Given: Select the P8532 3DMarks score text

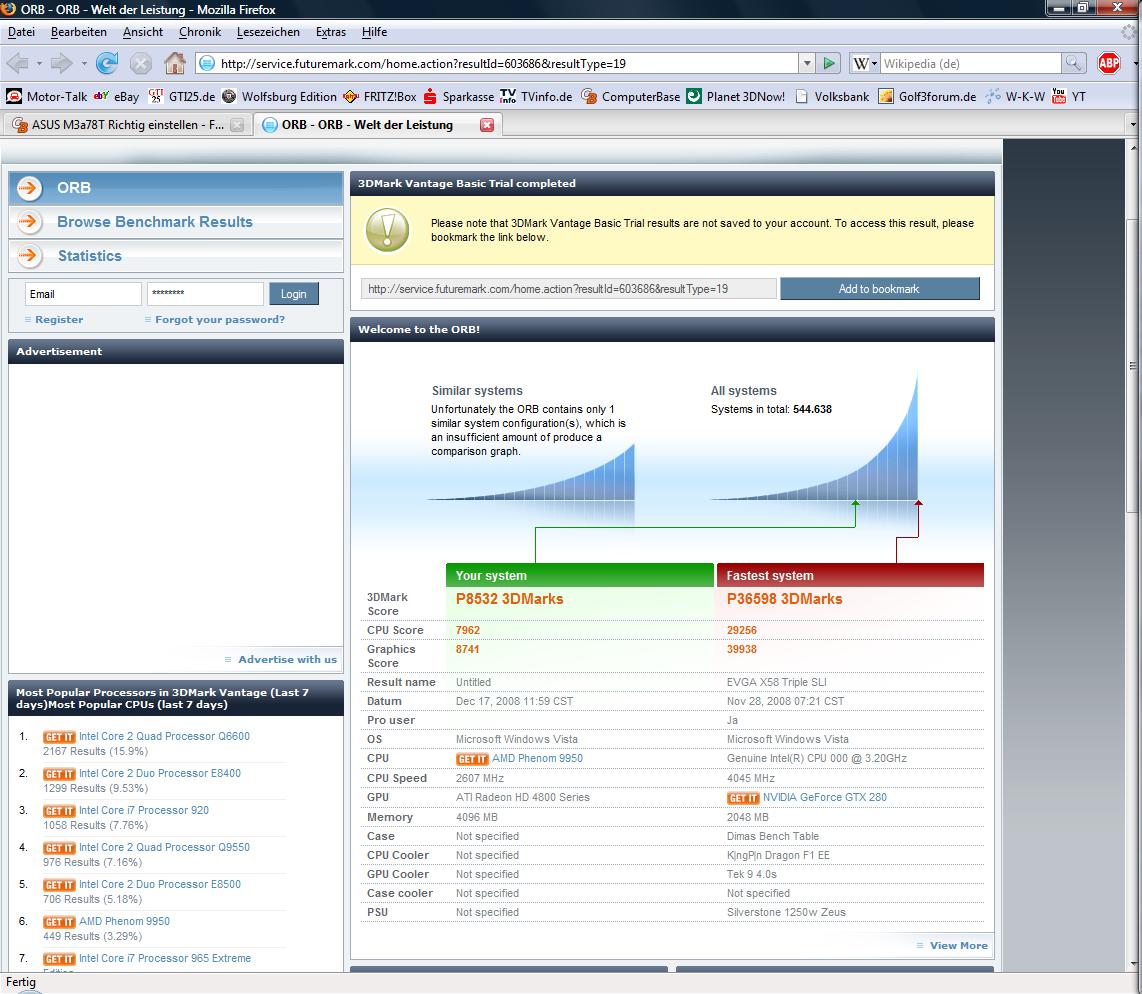Looking at the screenshot, I should coord(509,599).
